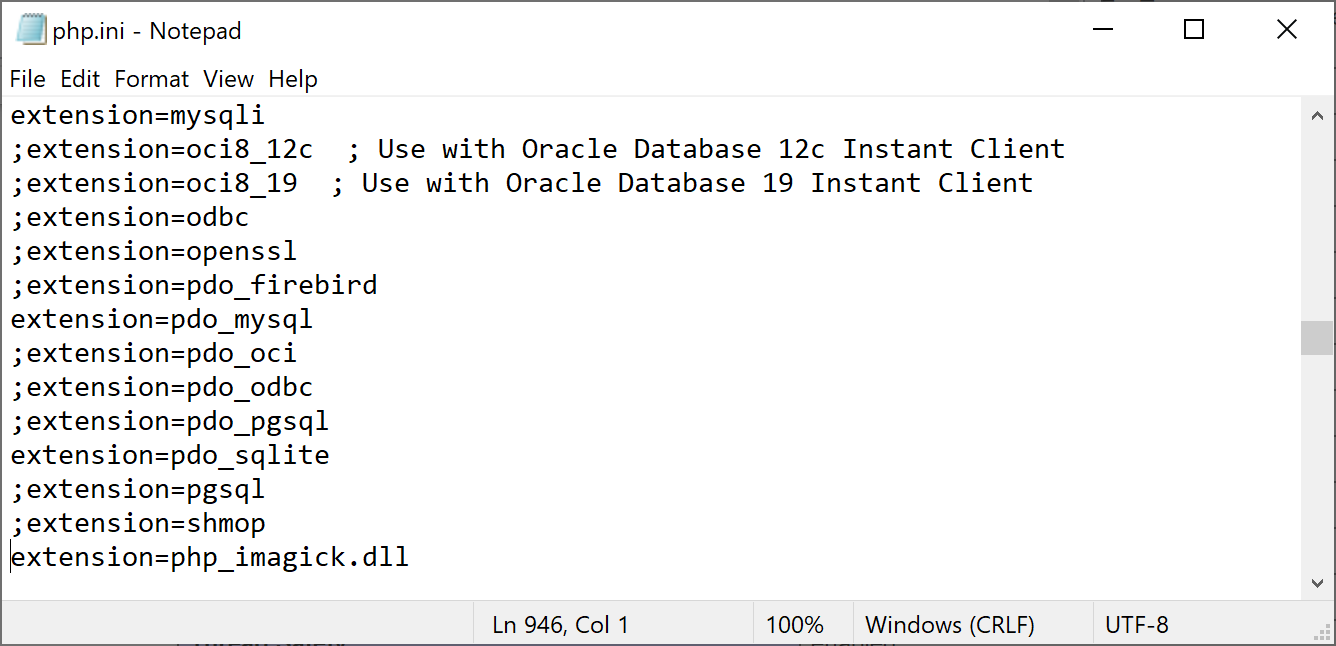Click the 100% zoom status field
The height and width of the screenshot is (646, 1336).
795,625
